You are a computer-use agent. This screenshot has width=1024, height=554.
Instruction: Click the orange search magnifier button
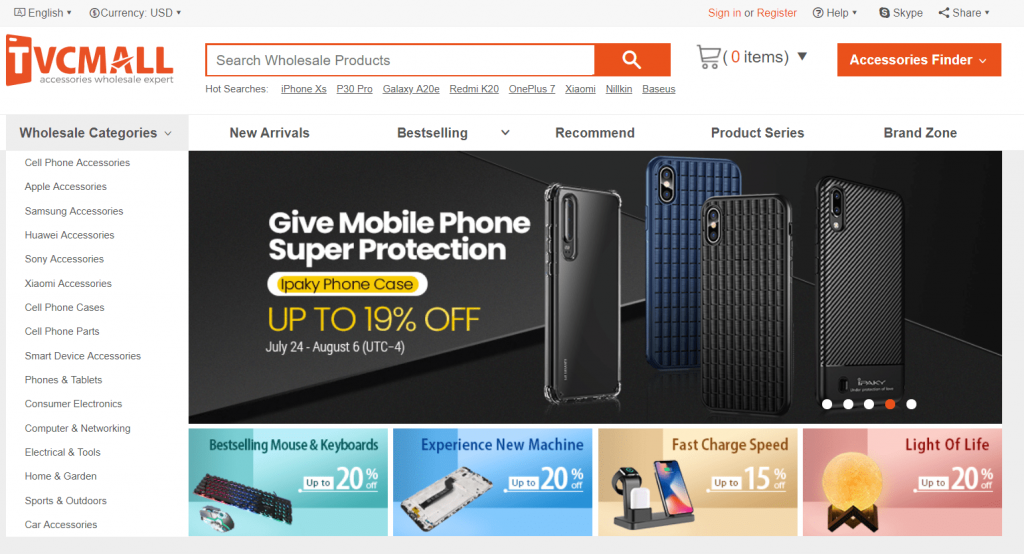pos(632,60)
